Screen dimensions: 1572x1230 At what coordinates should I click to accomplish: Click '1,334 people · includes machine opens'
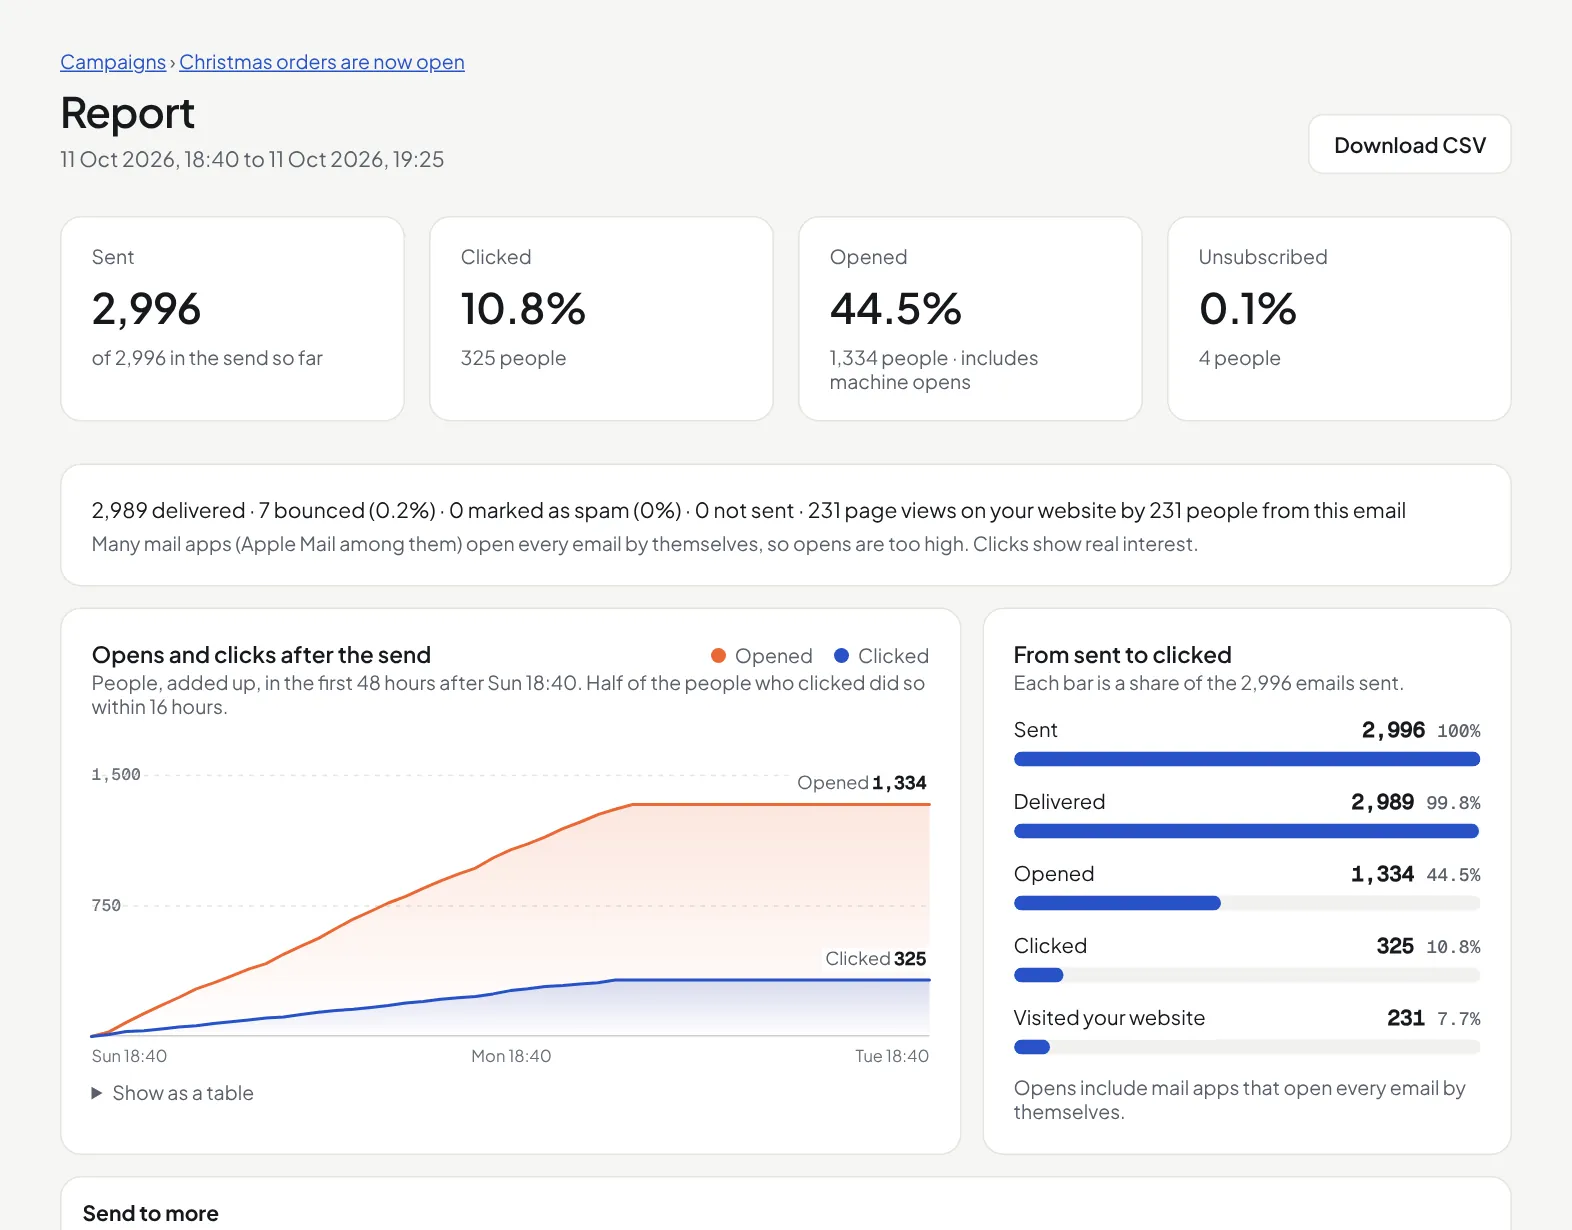[934, 370]
